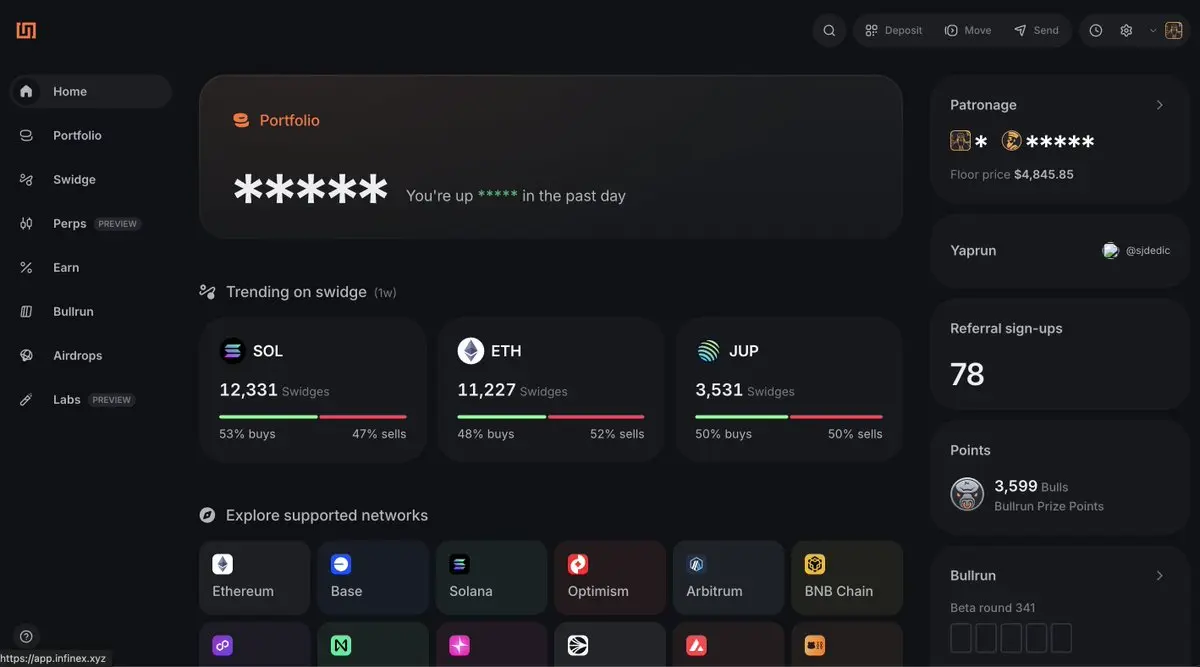Screen dimensions: 1200x667
Task: Select the Solana network card
Action: [491, 578]
